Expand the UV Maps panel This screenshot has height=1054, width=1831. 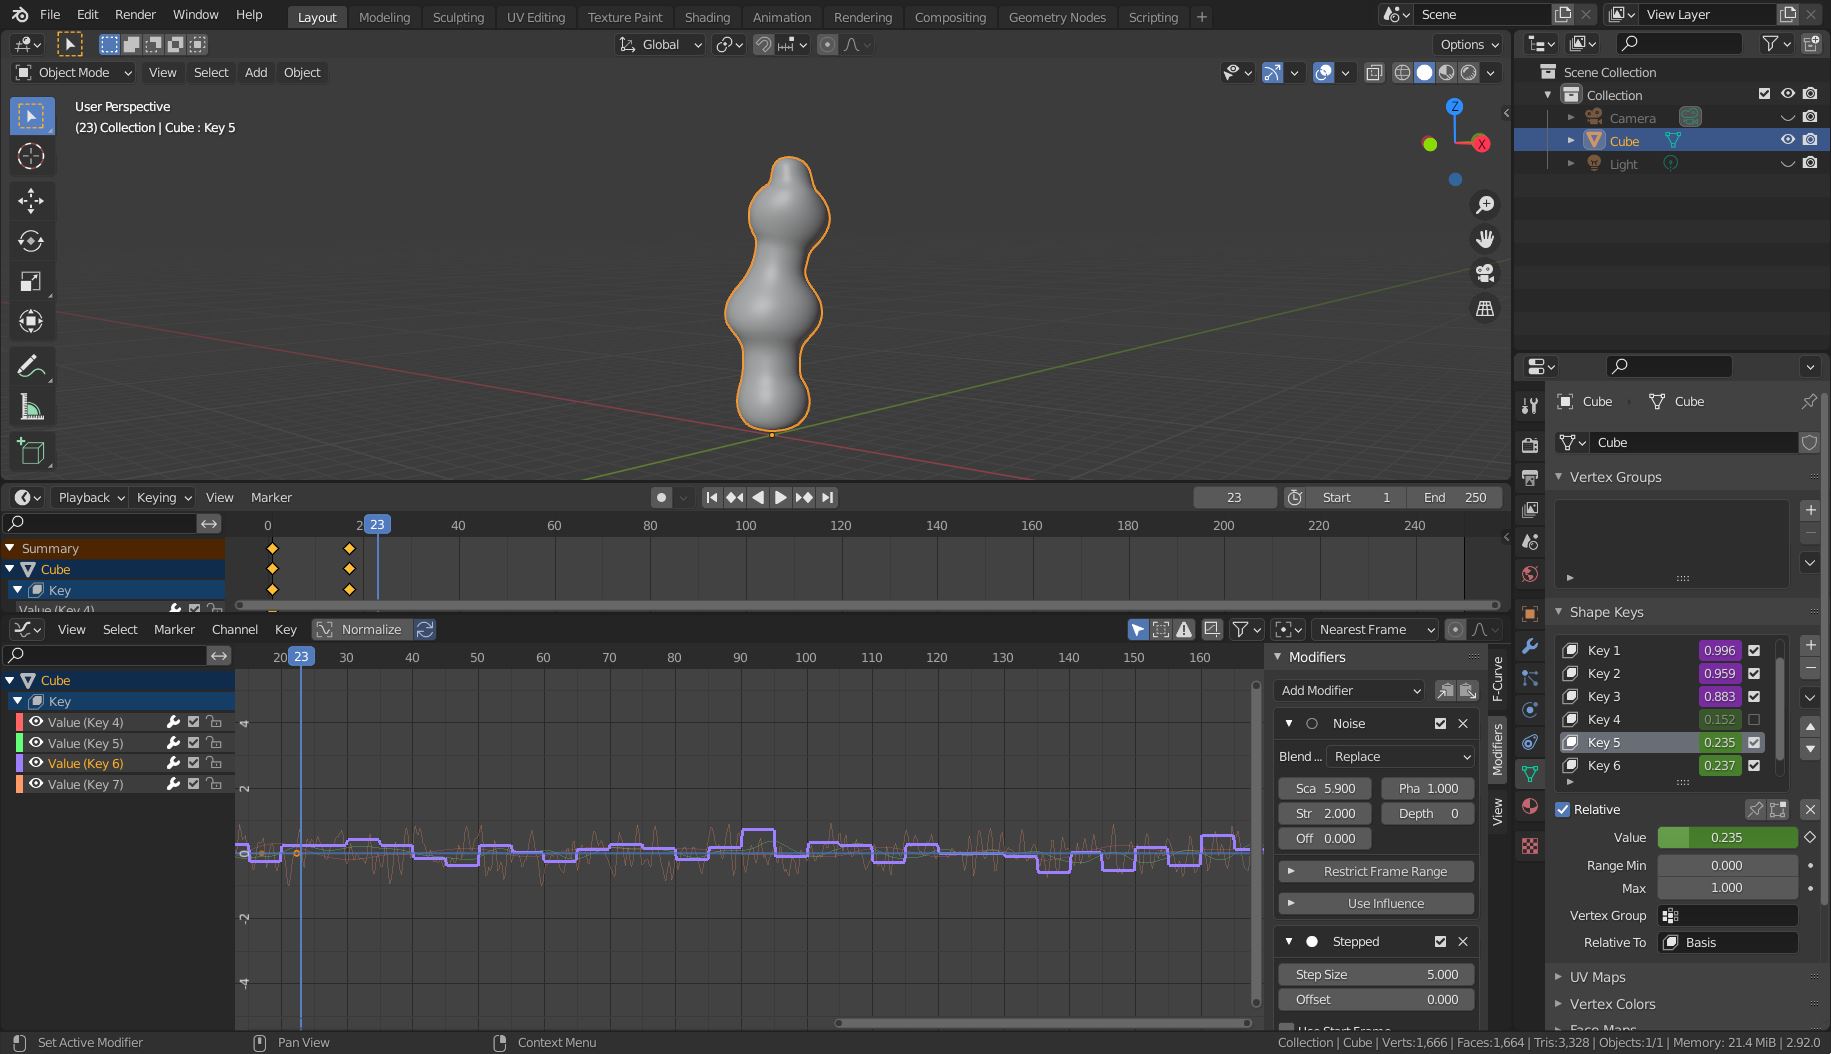1596,977
